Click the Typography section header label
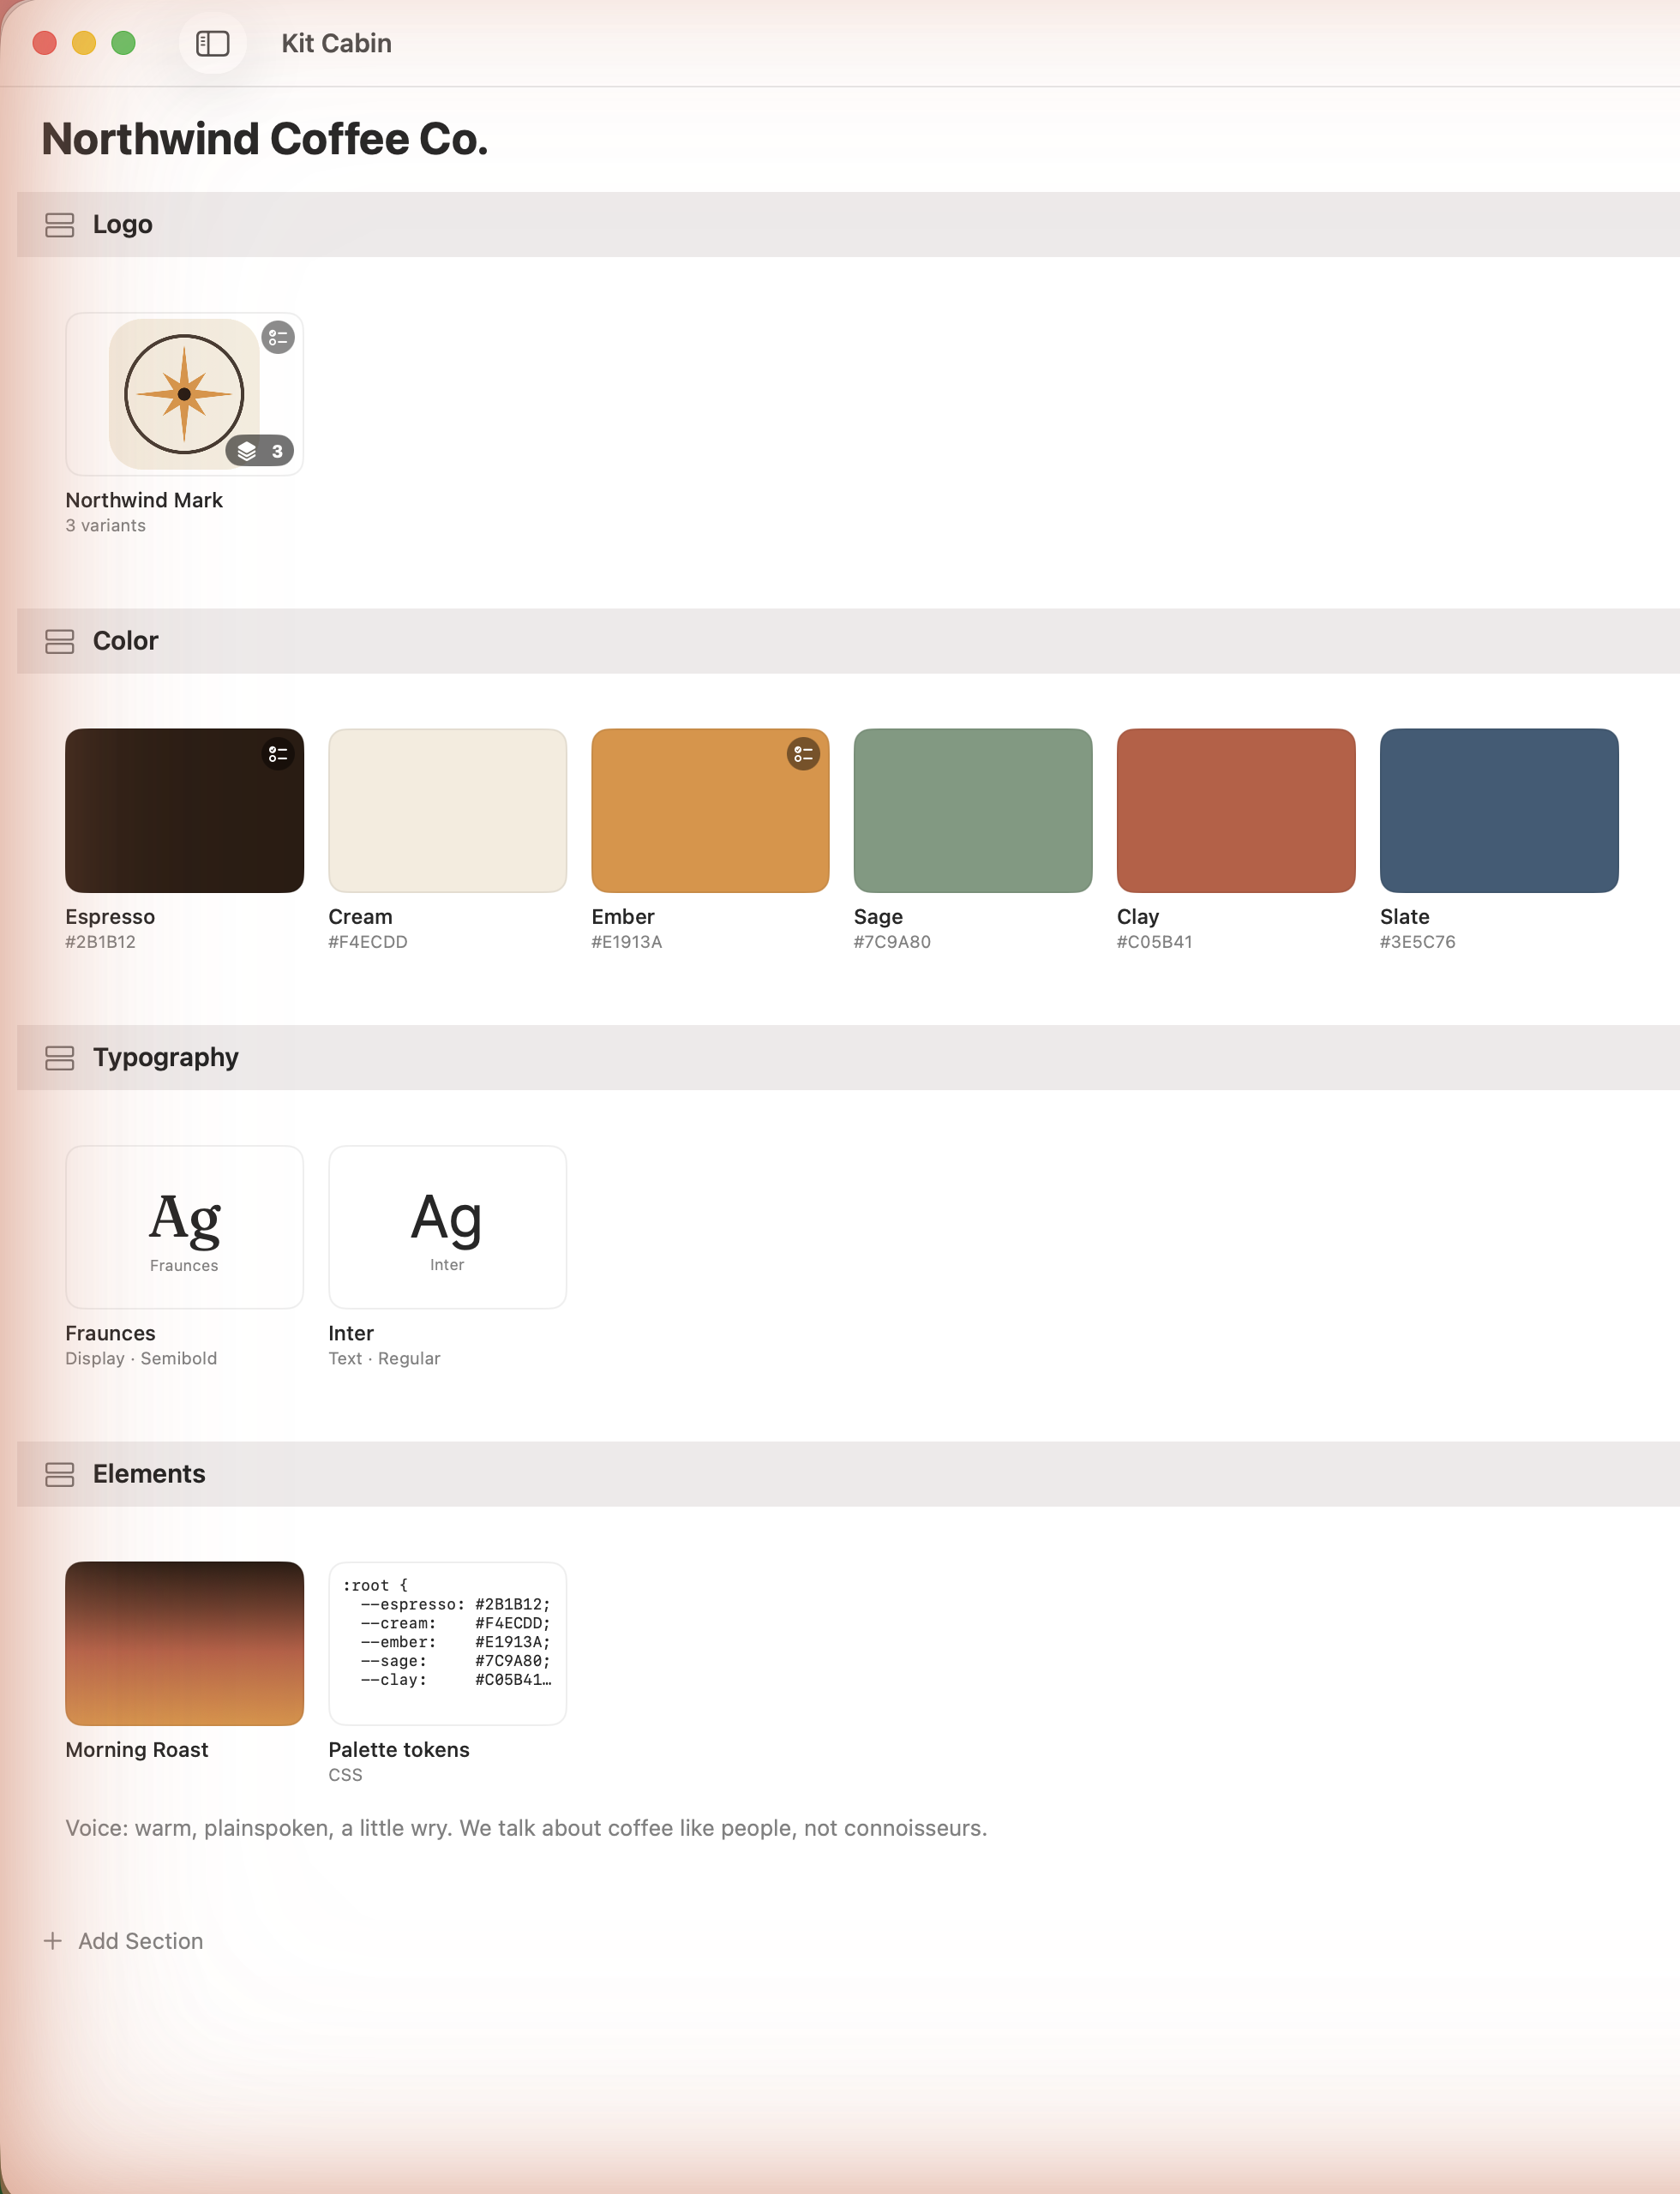Viewport: 1680px width, 2194px height. (166, 1058)
